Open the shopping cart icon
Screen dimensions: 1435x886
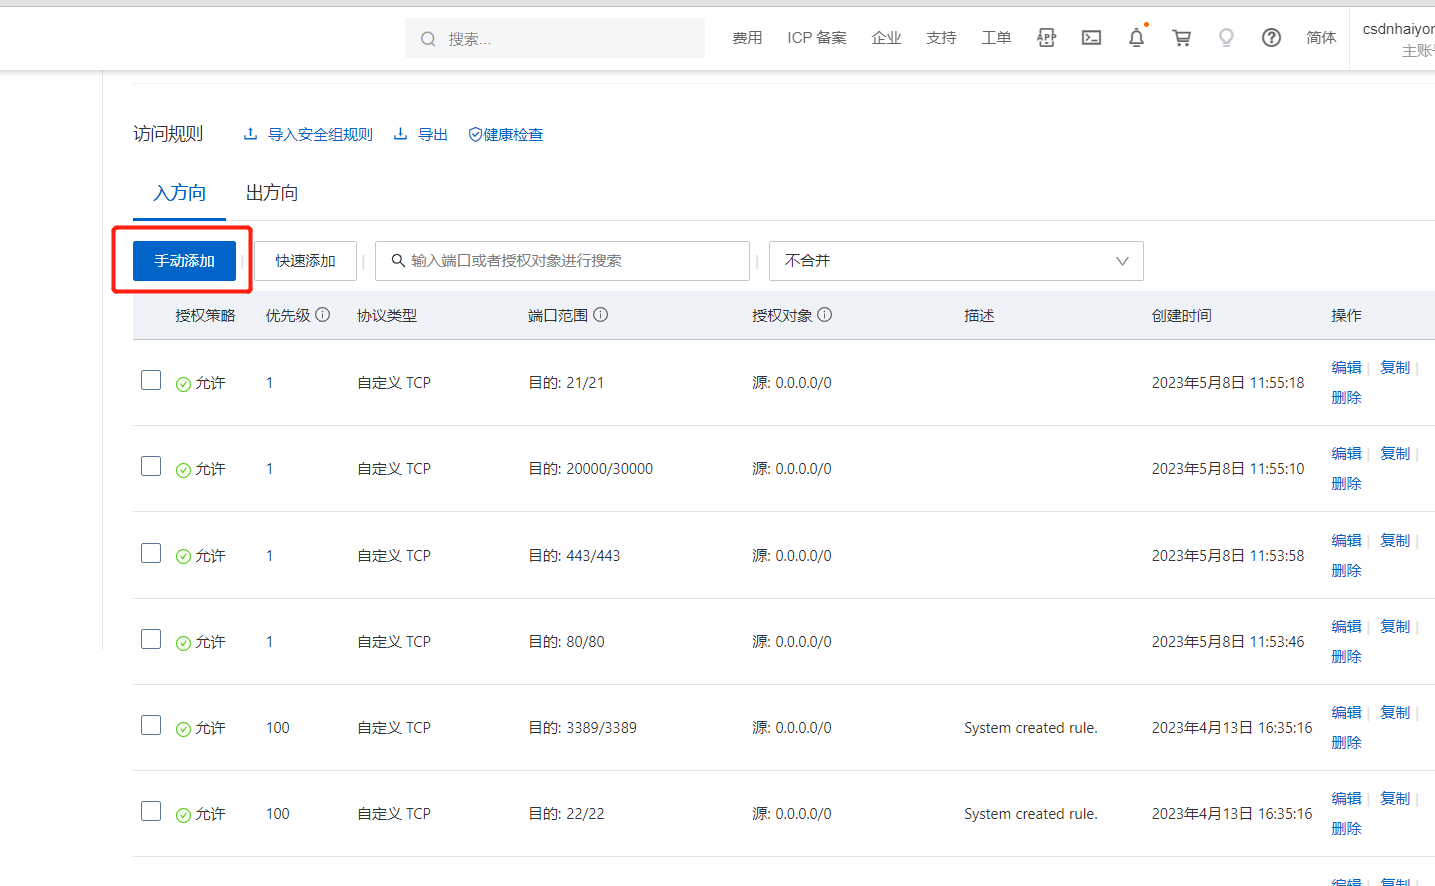tap(1181, 37)
